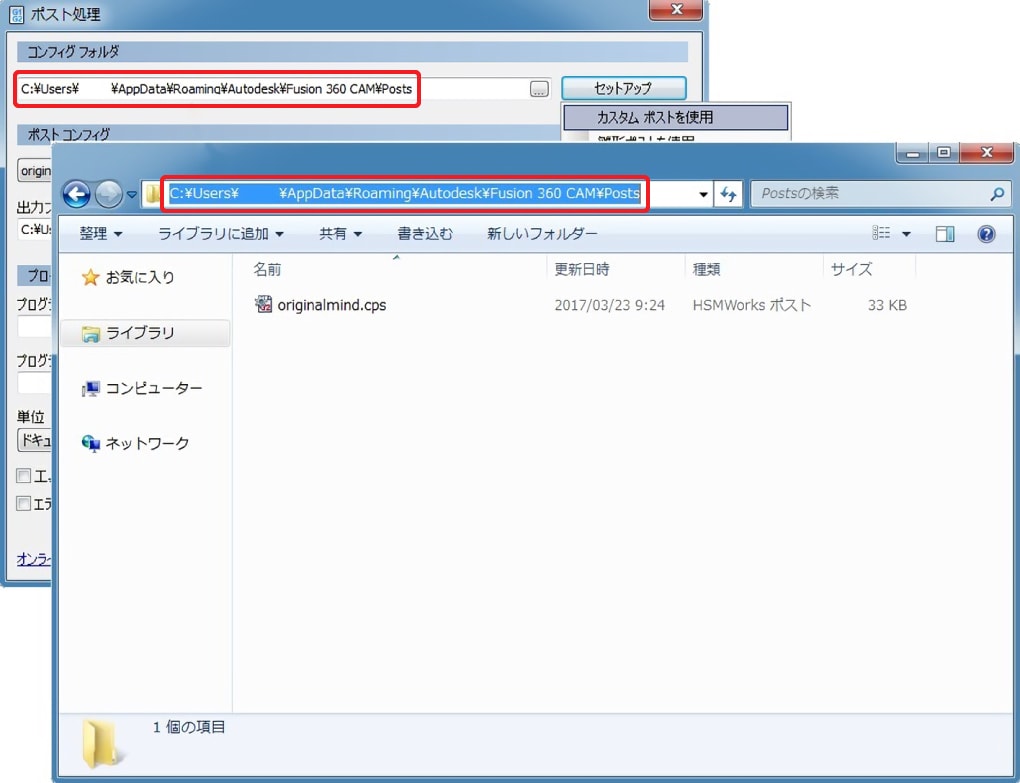Select お気に入り in navigation pane
Image resolution: width=1020 pixels, height=783 pixels.
point(139,277)
